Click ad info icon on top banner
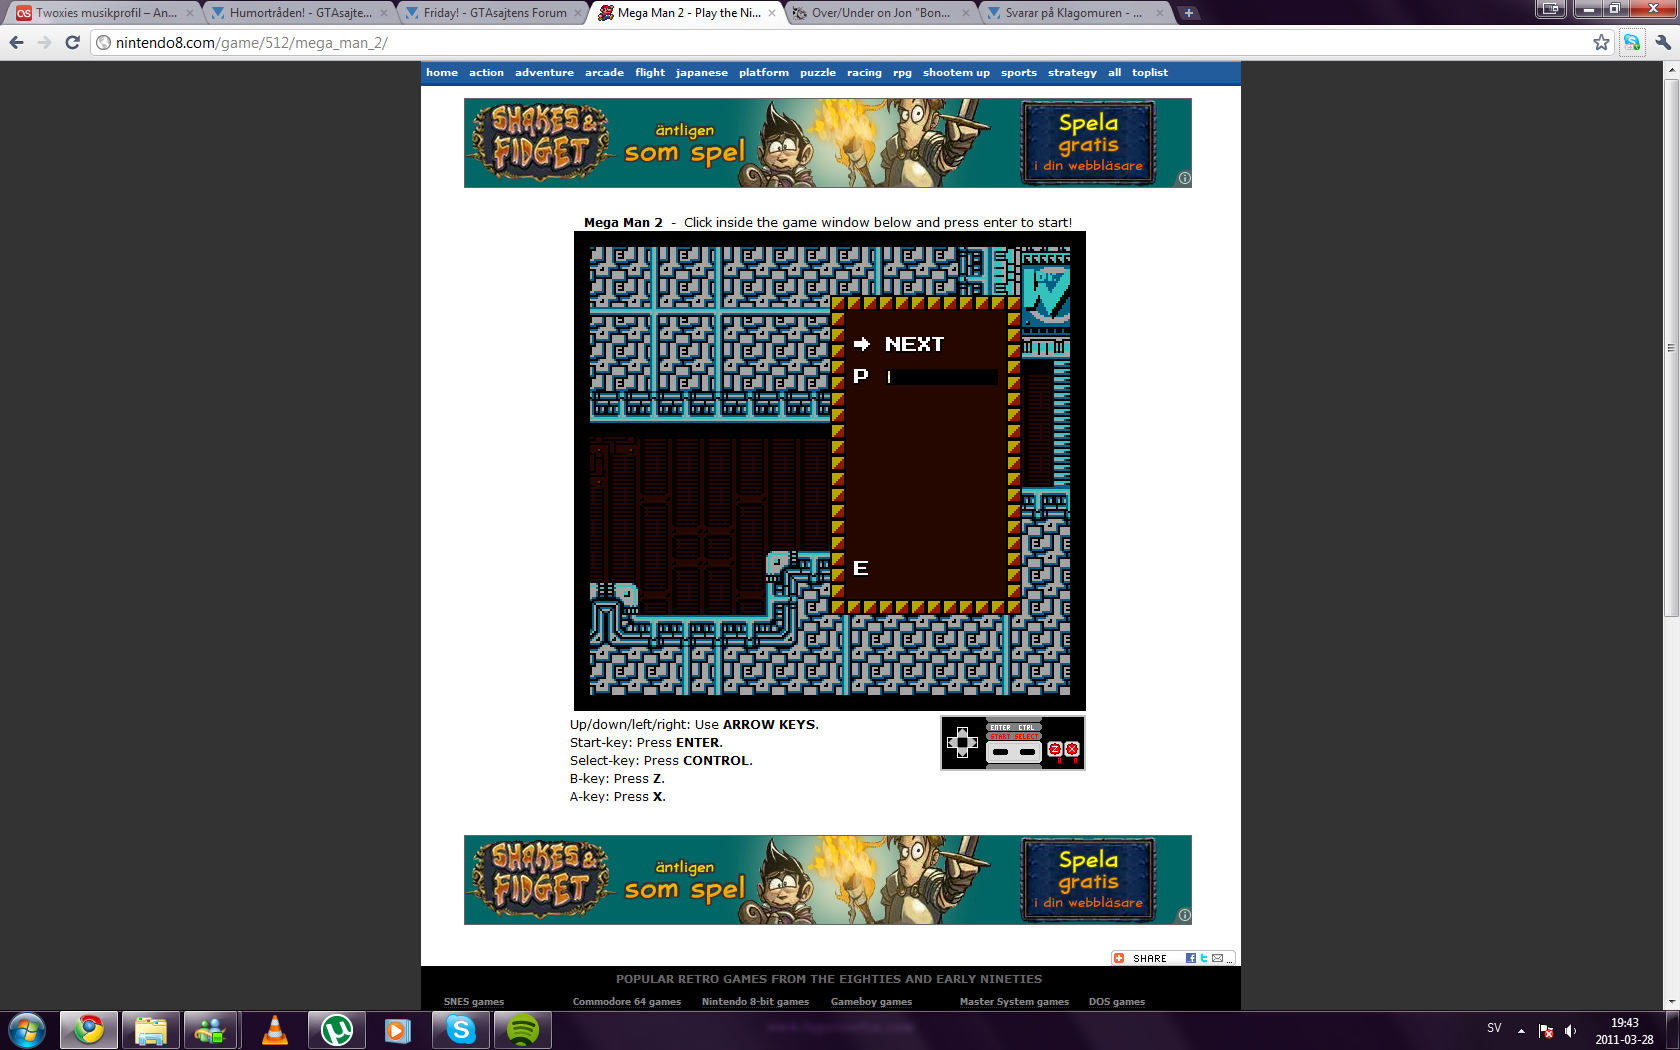1680x1050 pixels. coord(1184,178)
